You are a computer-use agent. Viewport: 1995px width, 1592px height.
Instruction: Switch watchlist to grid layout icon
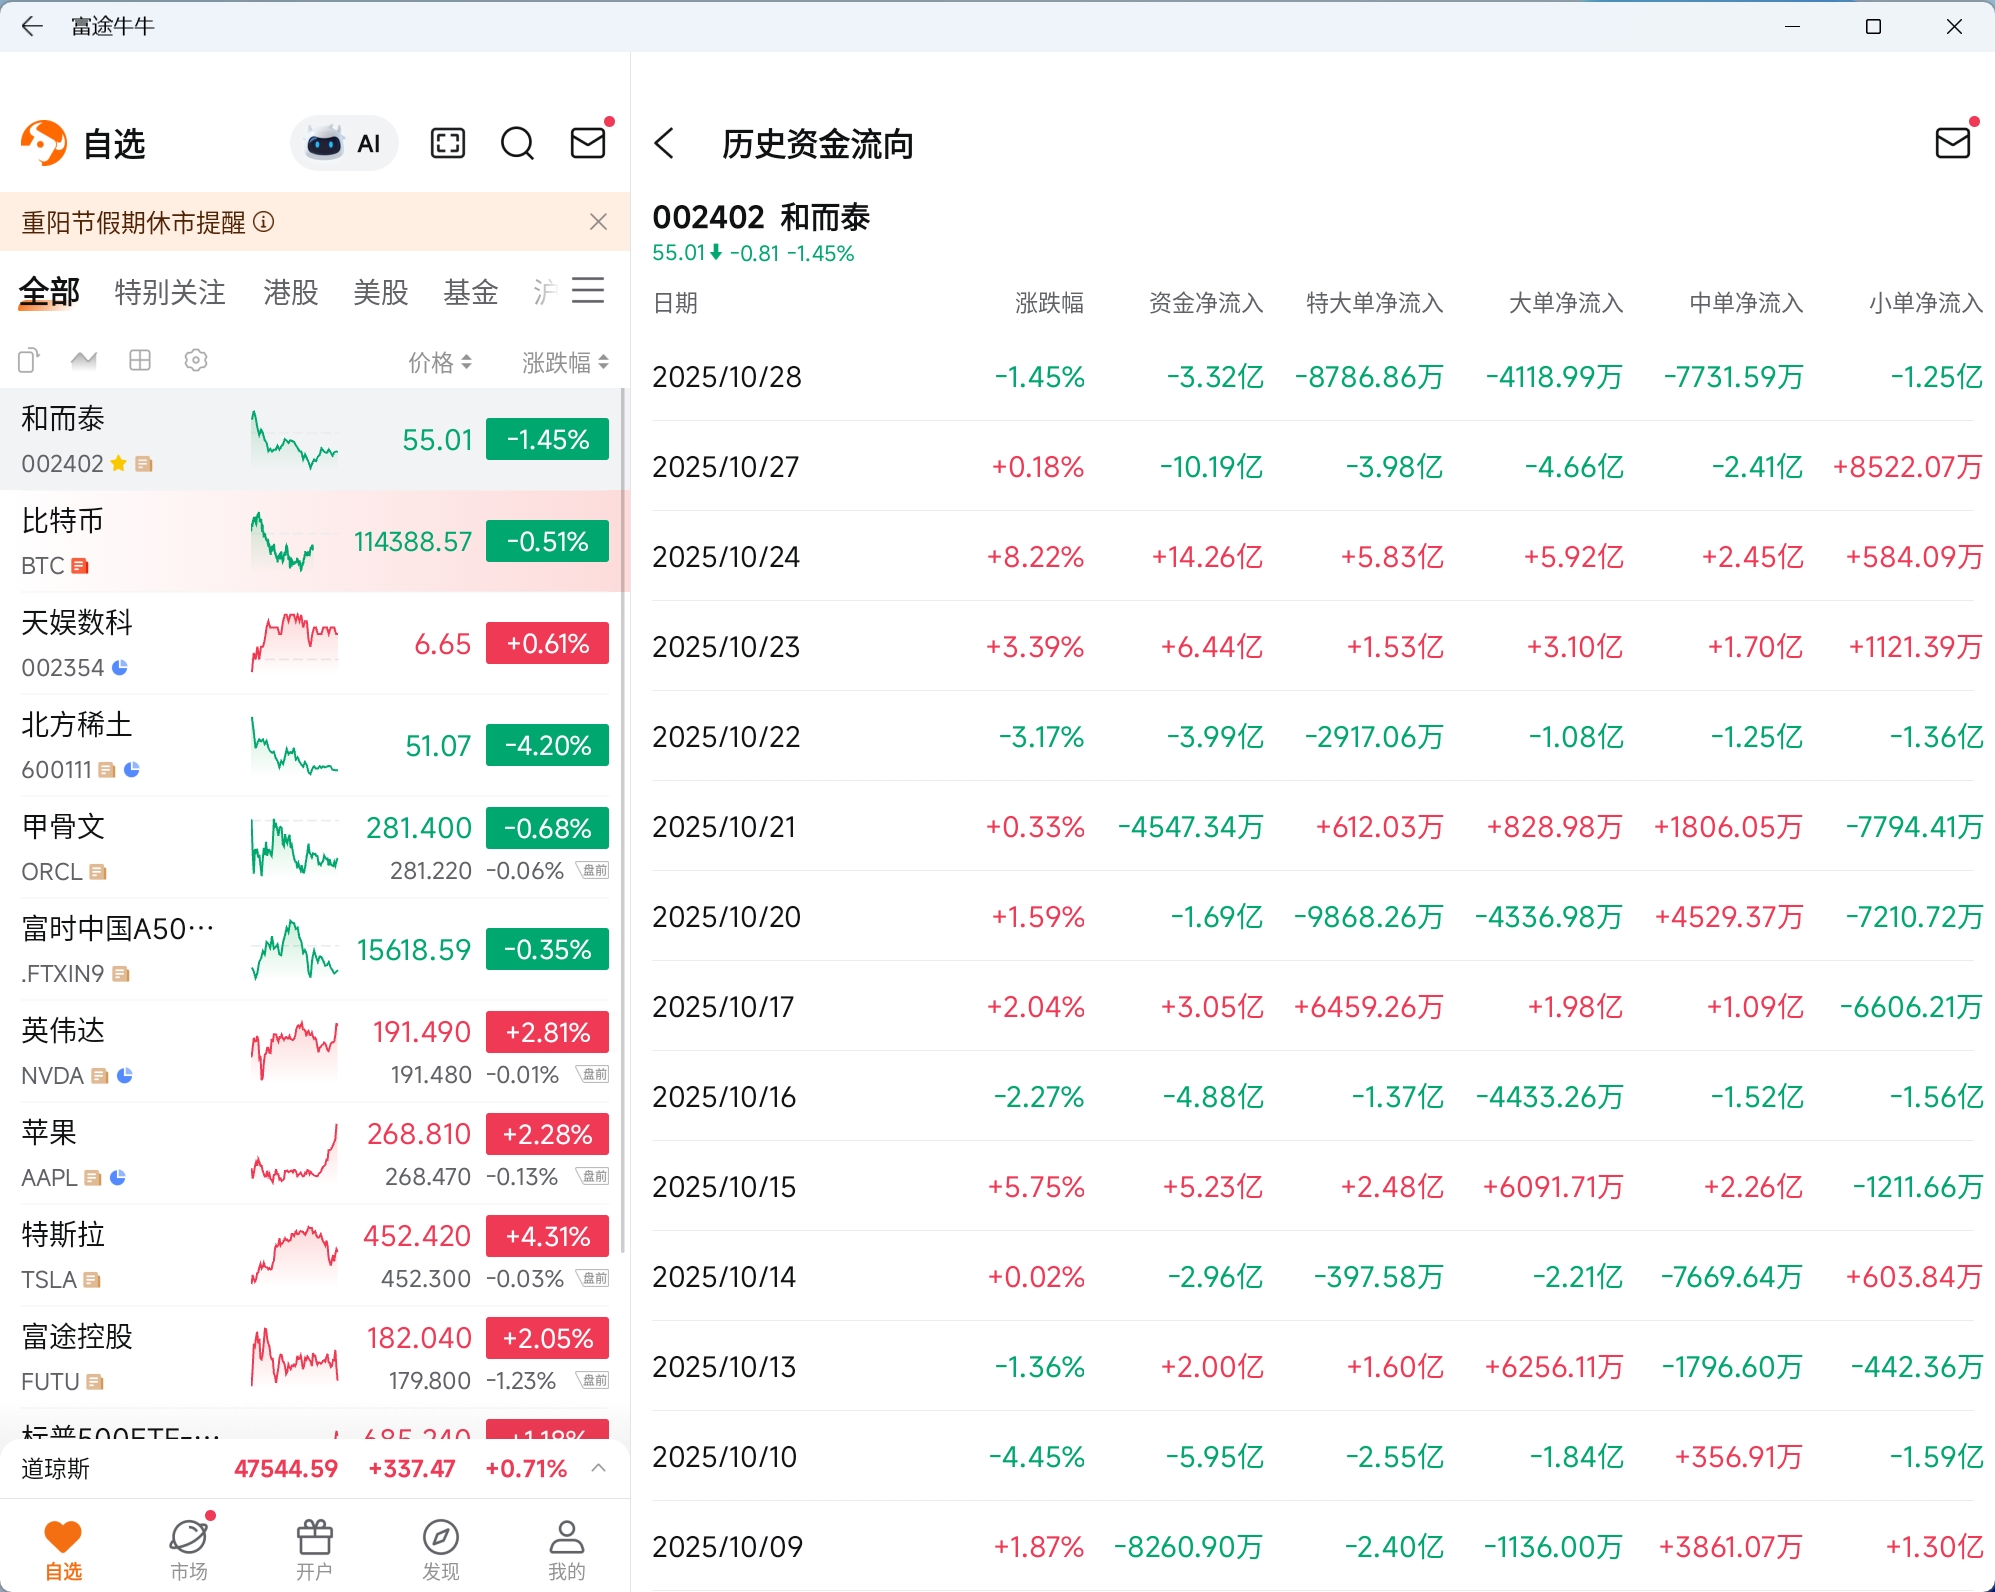(140, 360)
